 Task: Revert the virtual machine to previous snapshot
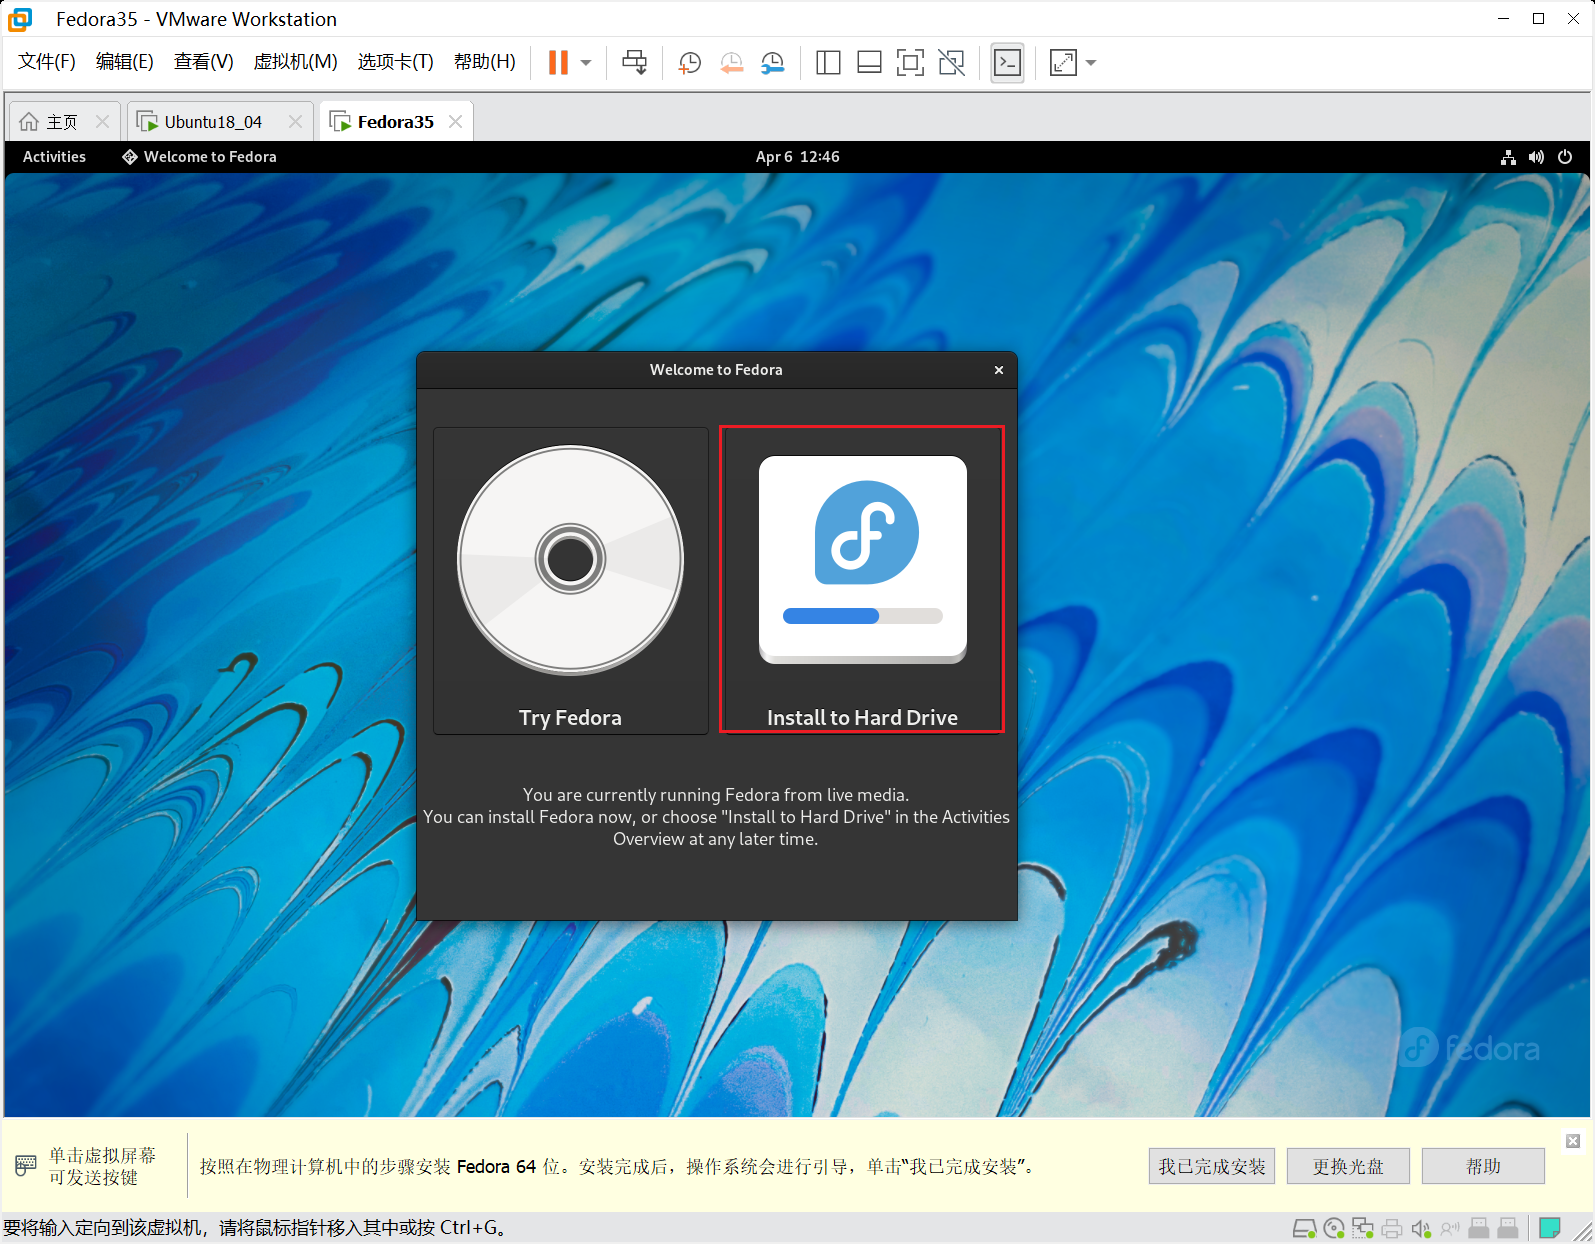pos(731,63)
